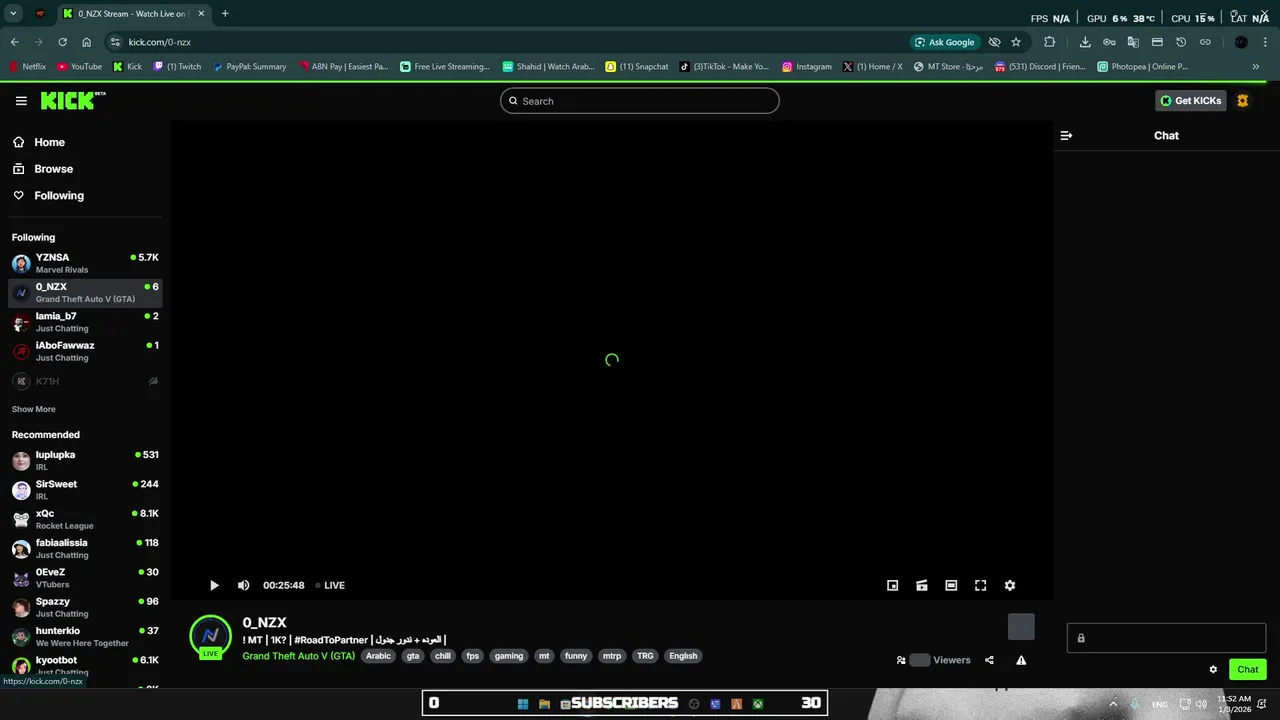Open browser history clock icon
The image size is (1280, 720).
click(x=1181, y=42)
